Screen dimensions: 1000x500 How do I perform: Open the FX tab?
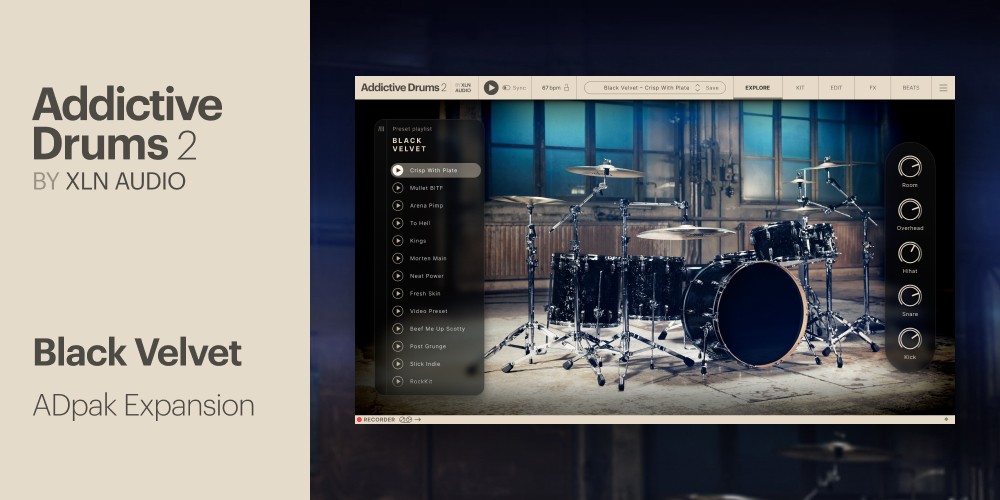click(x=872, y=88)
